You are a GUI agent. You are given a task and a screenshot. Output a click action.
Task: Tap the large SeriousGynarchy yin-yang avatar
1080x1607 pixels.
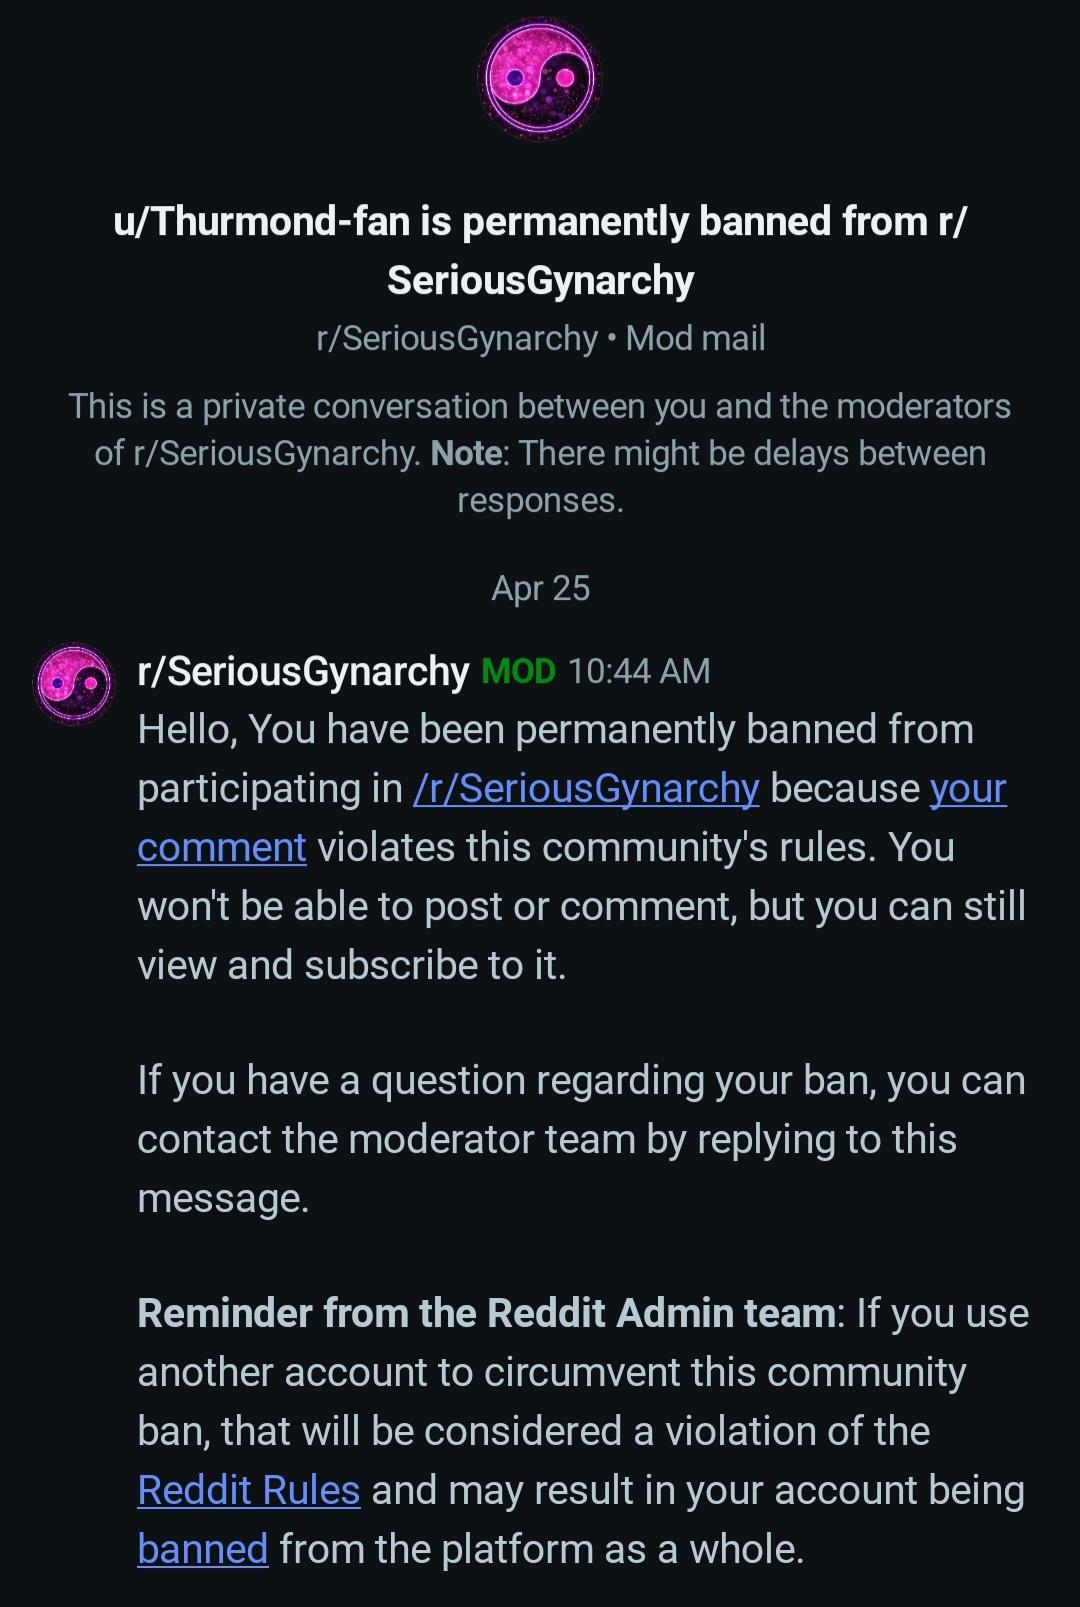tap(540, 78)
